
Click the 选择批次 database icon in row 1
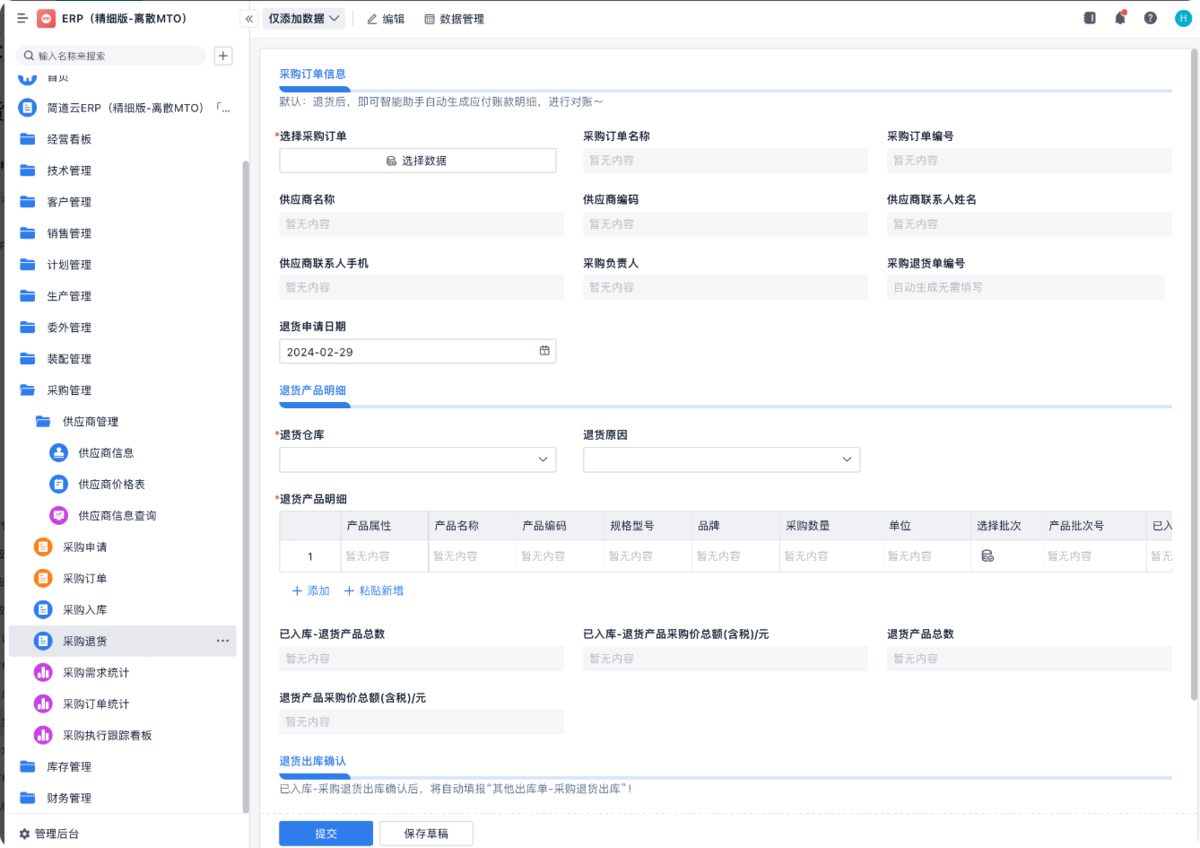coord(987,556)
